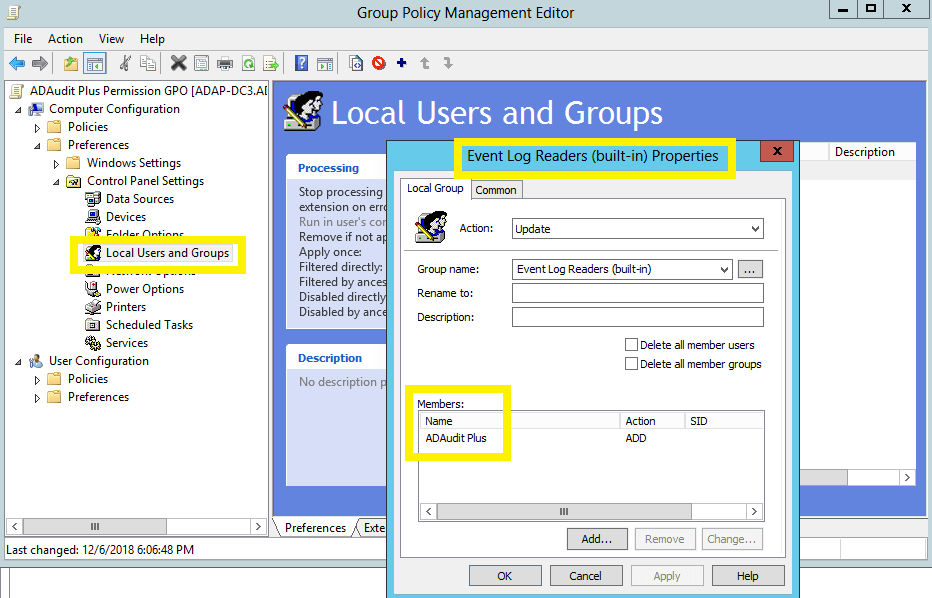932x598 pixels.
Task: Click the Delete (red X) toolbar icon
Action: tap(178, 63)
